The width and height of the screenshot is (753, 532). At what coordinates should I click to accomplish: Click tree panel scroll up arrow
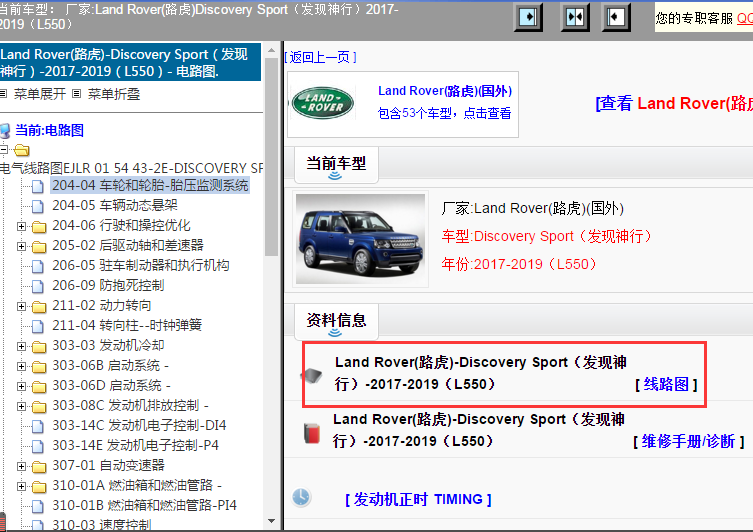pos(271,50)
